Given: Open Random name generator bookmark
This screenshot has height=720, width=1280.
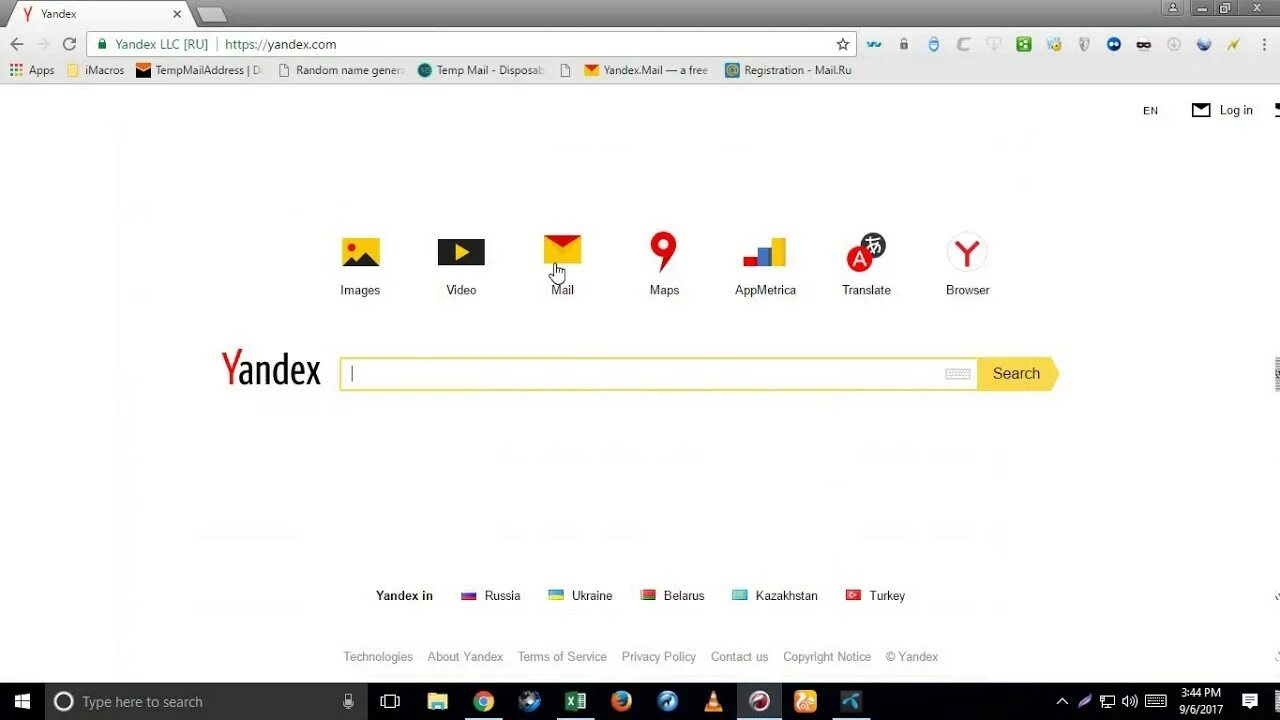Looking at the screenshot, I should 341,70.
